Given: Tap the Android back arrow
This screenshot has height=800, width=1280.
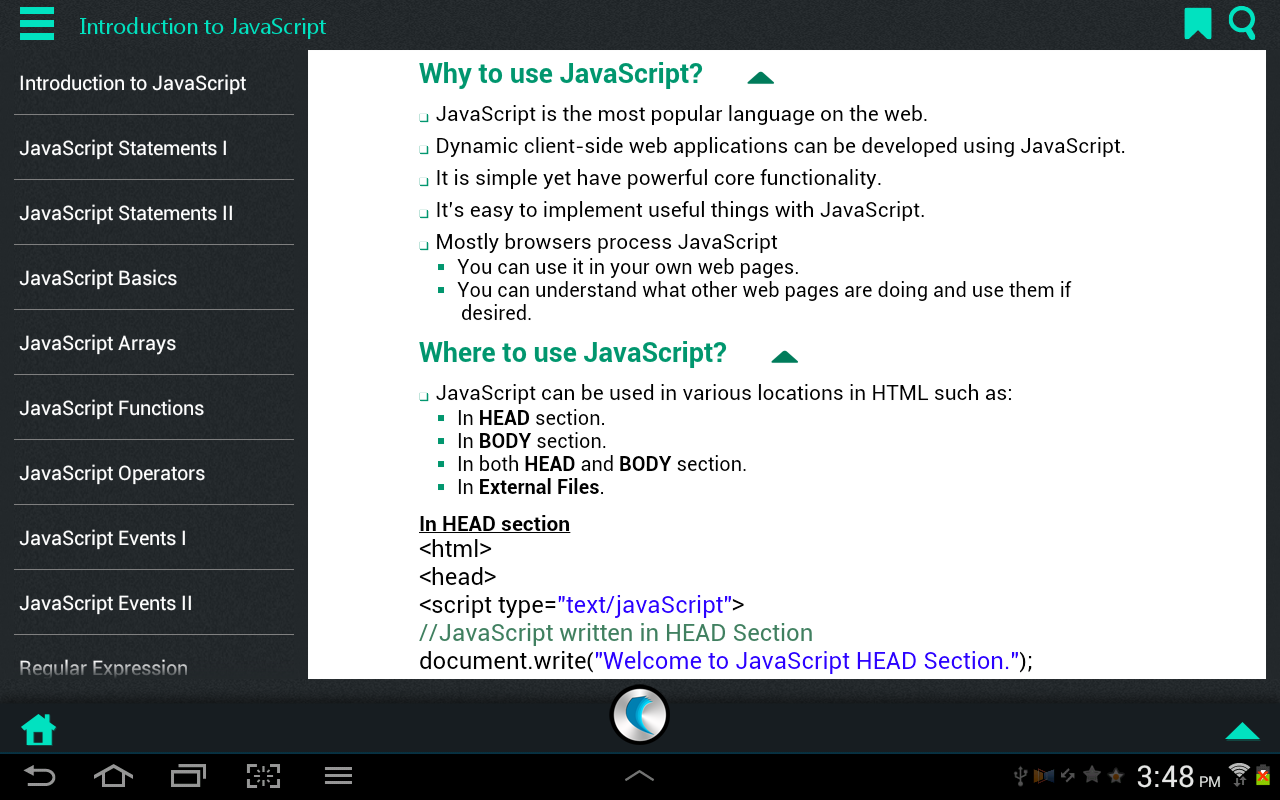Looking at the screenshot, I should coord(40,776).
